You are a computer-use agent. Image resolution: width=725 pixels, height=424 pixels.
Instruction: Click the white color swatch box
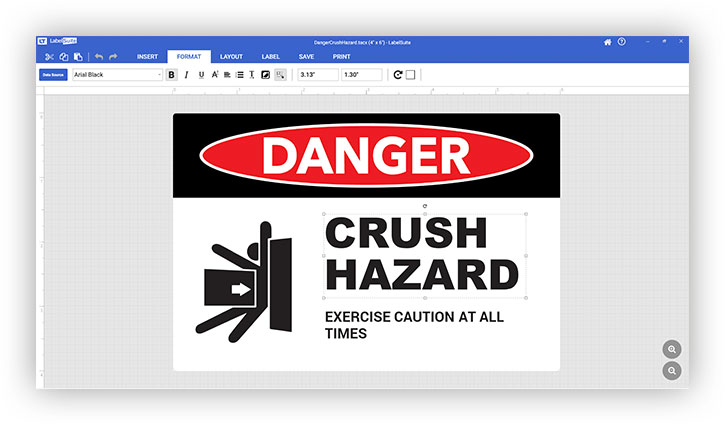tap(410, 75)
